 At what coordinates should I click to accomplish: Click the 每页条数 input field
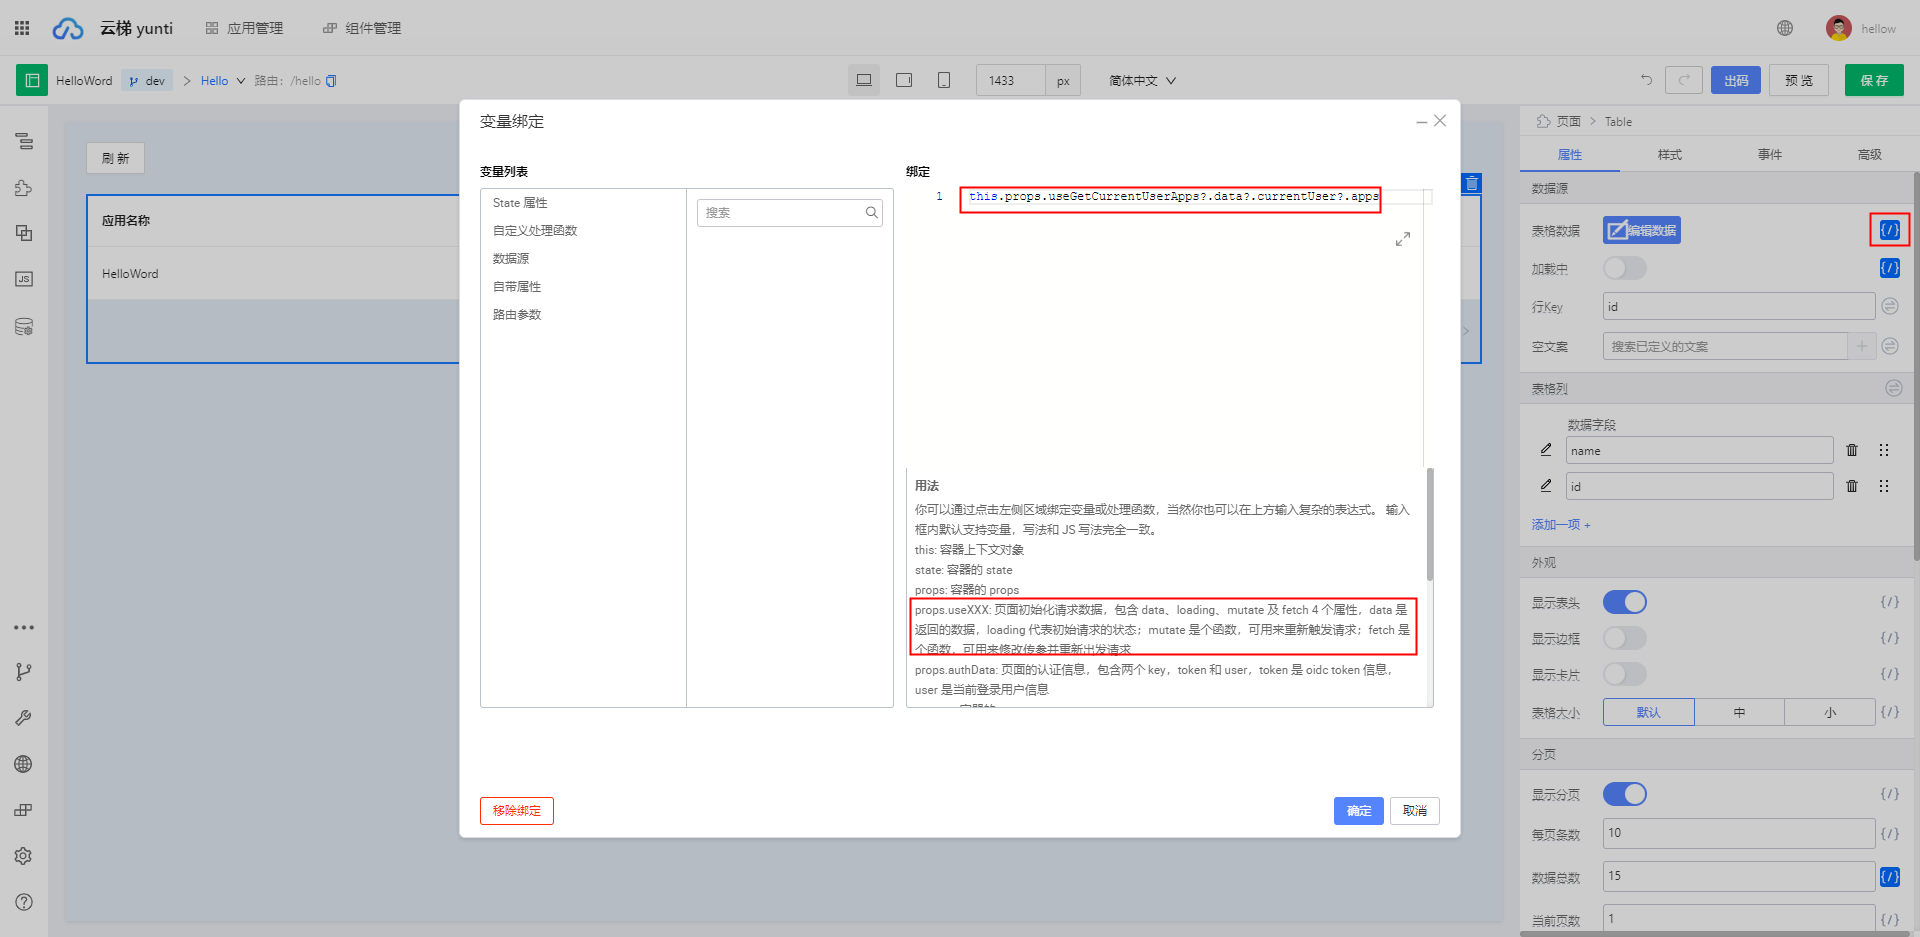point(1739,833)
